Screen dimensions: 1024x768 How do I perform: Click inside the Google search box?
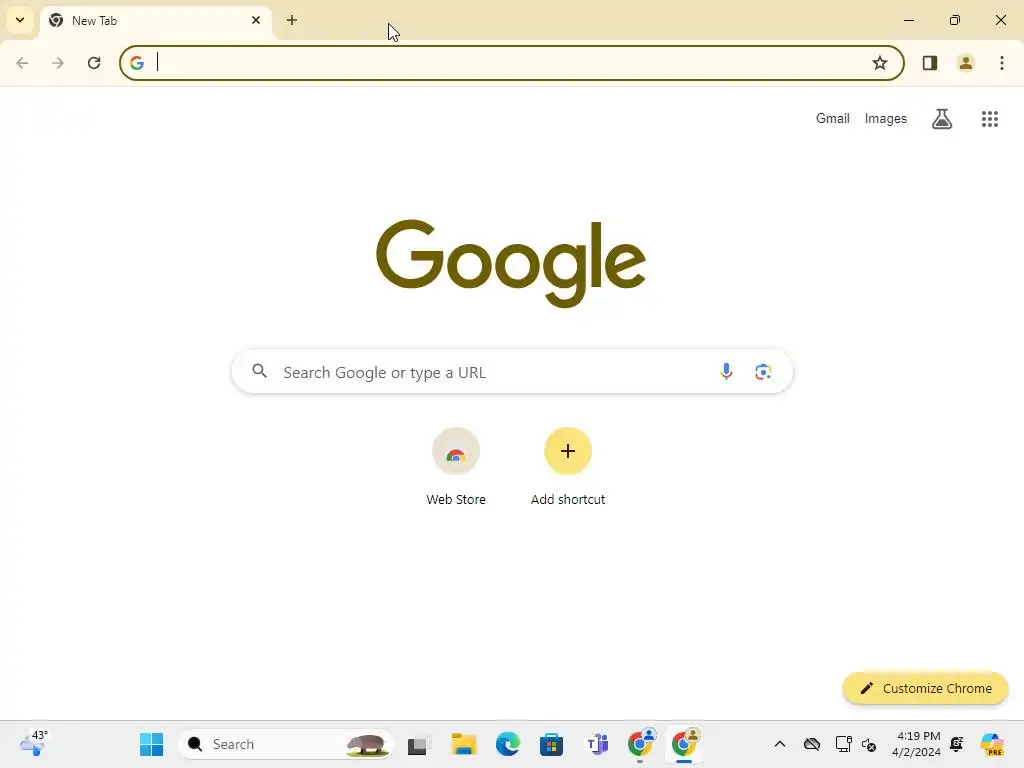coord(512,372)
